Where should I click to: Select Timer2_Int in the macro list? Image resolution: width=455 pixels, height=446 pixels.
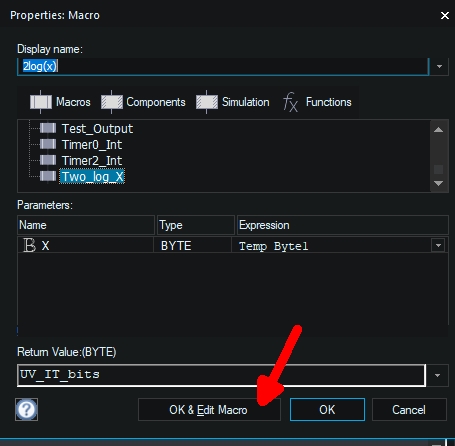pos(92,161)
